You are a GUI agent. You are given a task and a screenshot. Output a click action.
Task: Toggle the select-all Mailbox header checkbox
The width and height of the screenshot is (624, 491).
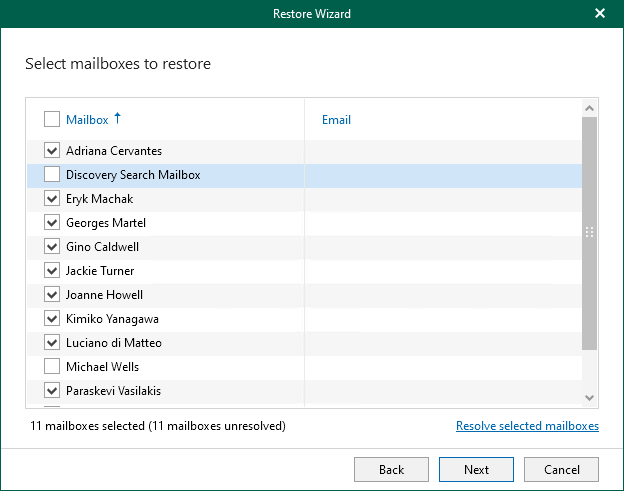click(x=52, y=120)
